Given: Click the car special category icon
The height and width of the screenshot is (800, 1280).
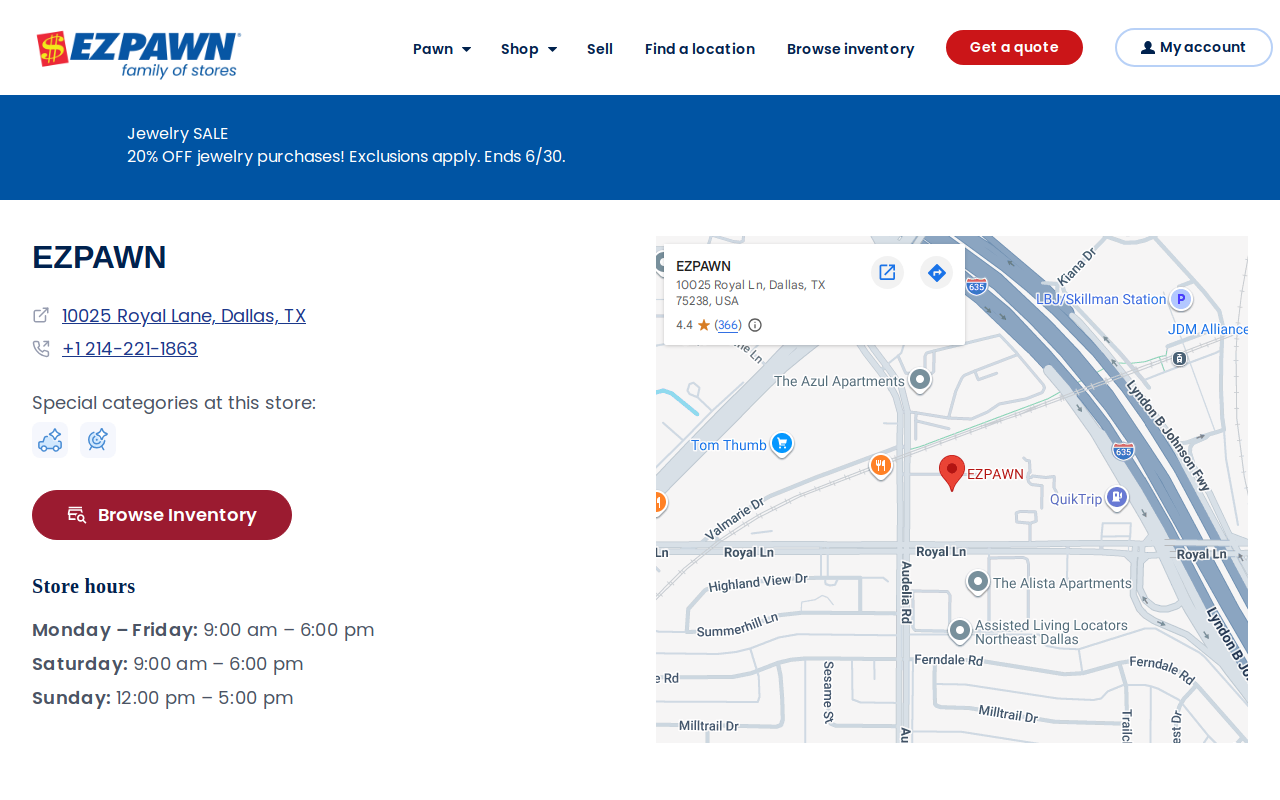Looking at the screenshot, I should pos(50,440).
